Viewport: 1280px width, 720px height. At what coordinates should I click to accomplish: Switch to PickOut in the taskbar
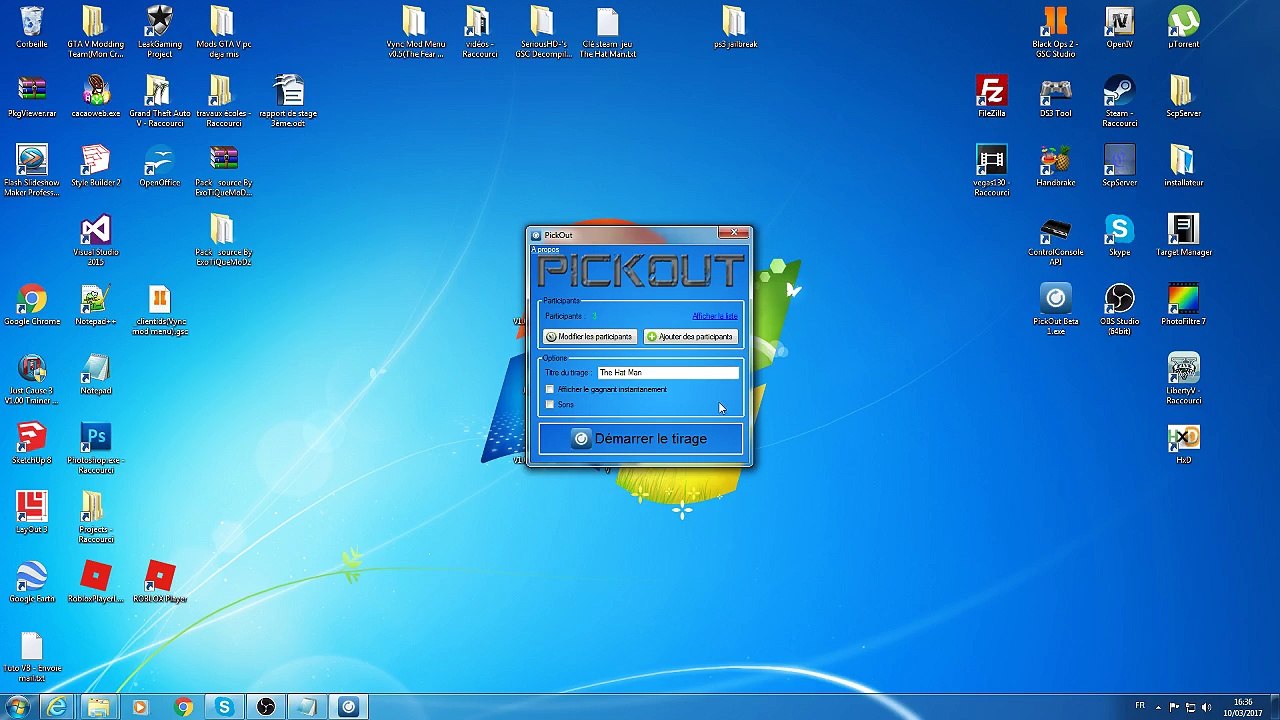tap(348, 707)
